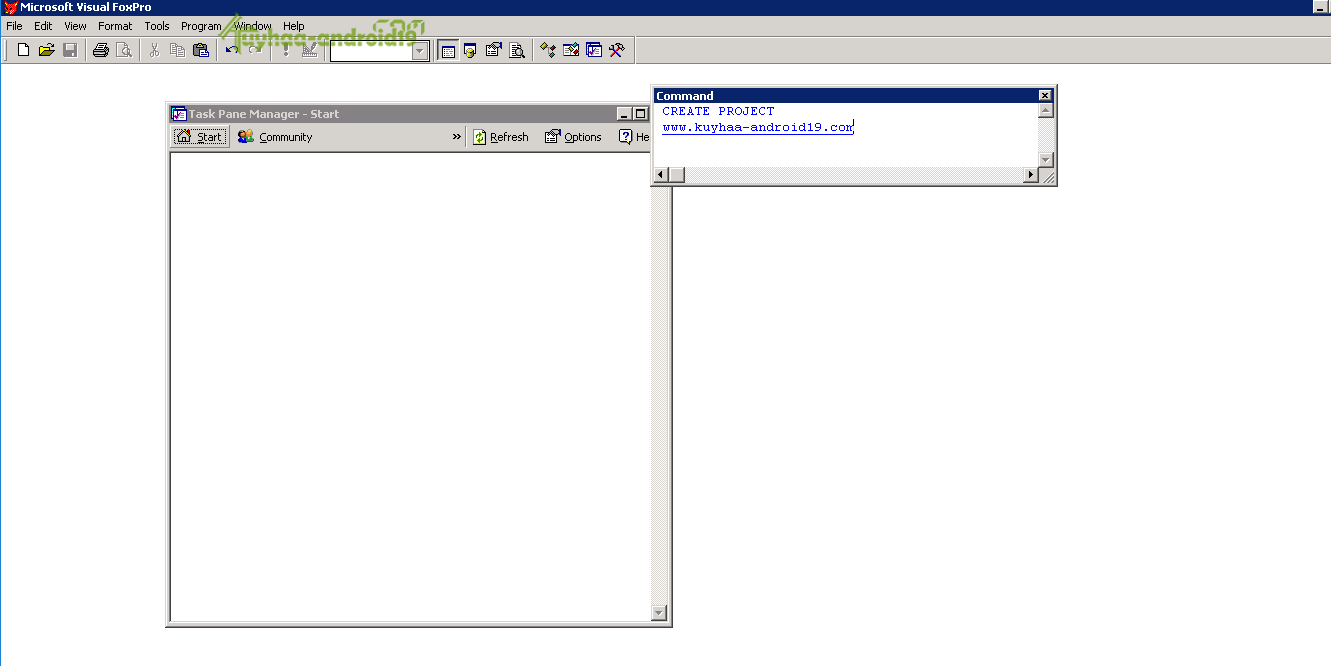Screen dimensions: 1331x666
Task: Click the Undo arrow icon
Action: 232,50
